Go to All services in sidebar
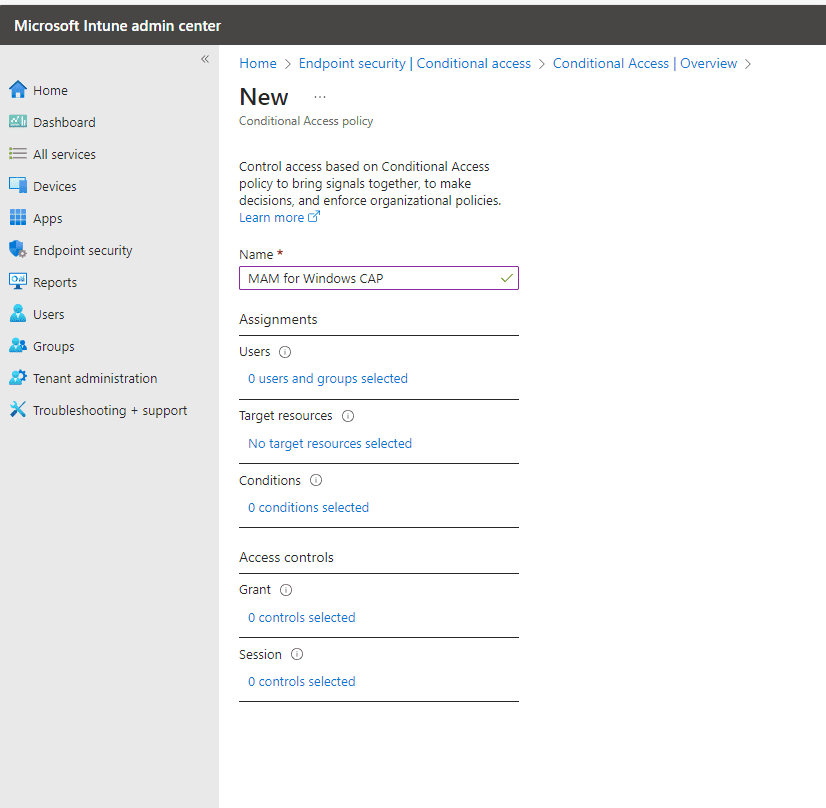The image size is (826, 808). [x=64, y=154]
